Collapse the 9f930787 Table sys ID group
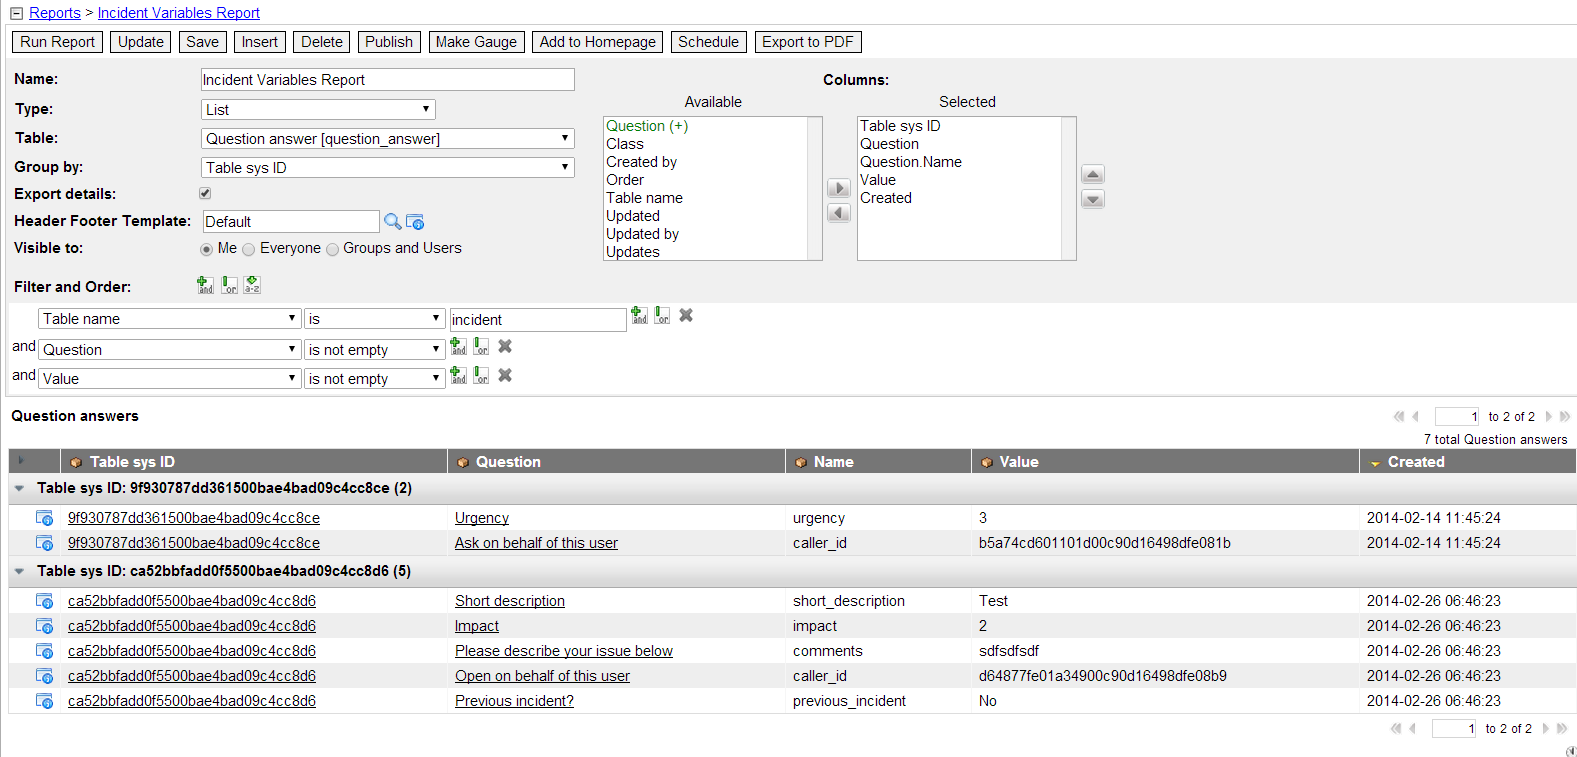Screen dimensions: 1577x757 pos(19,488)
